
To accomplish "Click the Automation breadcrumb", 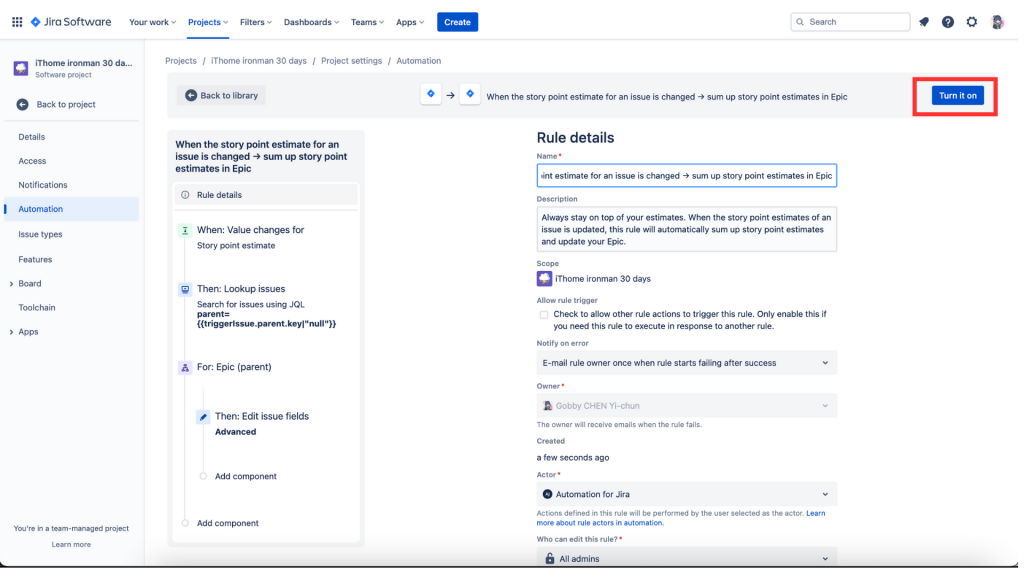I will click(419, 61).
